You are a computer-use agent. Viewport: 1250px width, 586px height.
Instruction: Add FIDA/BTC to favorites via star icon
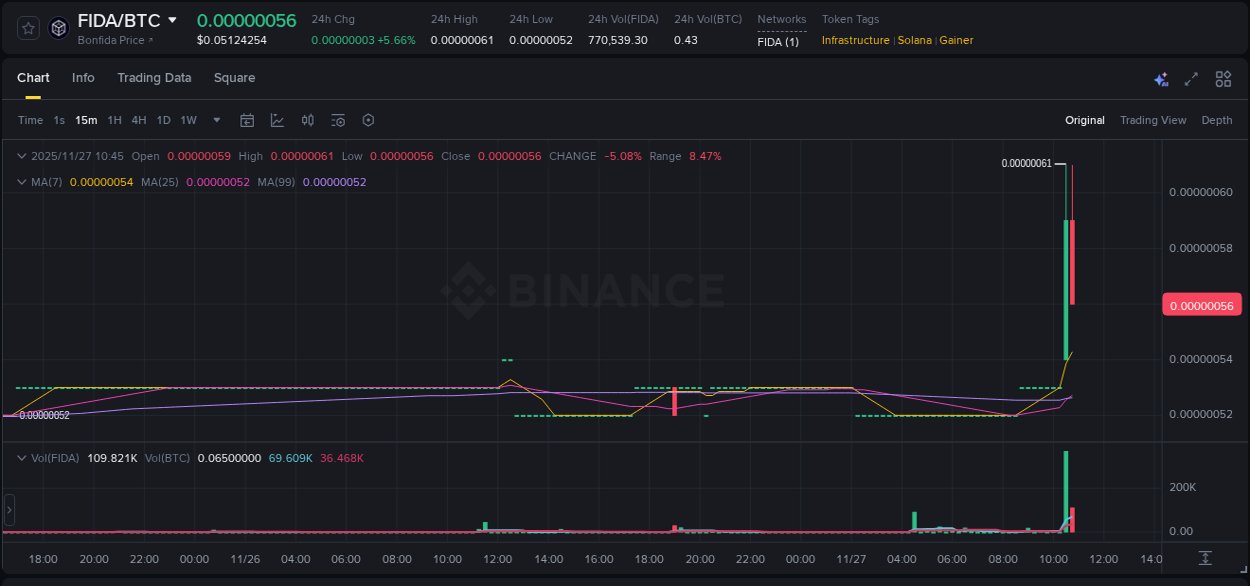click(x=27, y=28)
